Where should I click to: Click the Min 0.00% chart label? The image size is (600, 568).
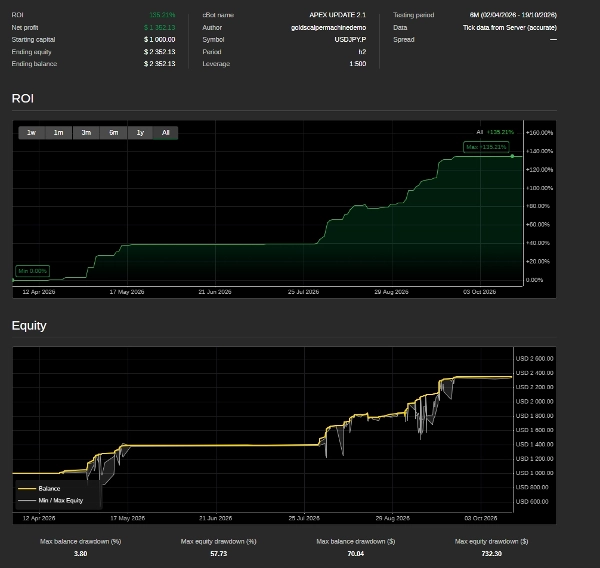tap(33, 271)
